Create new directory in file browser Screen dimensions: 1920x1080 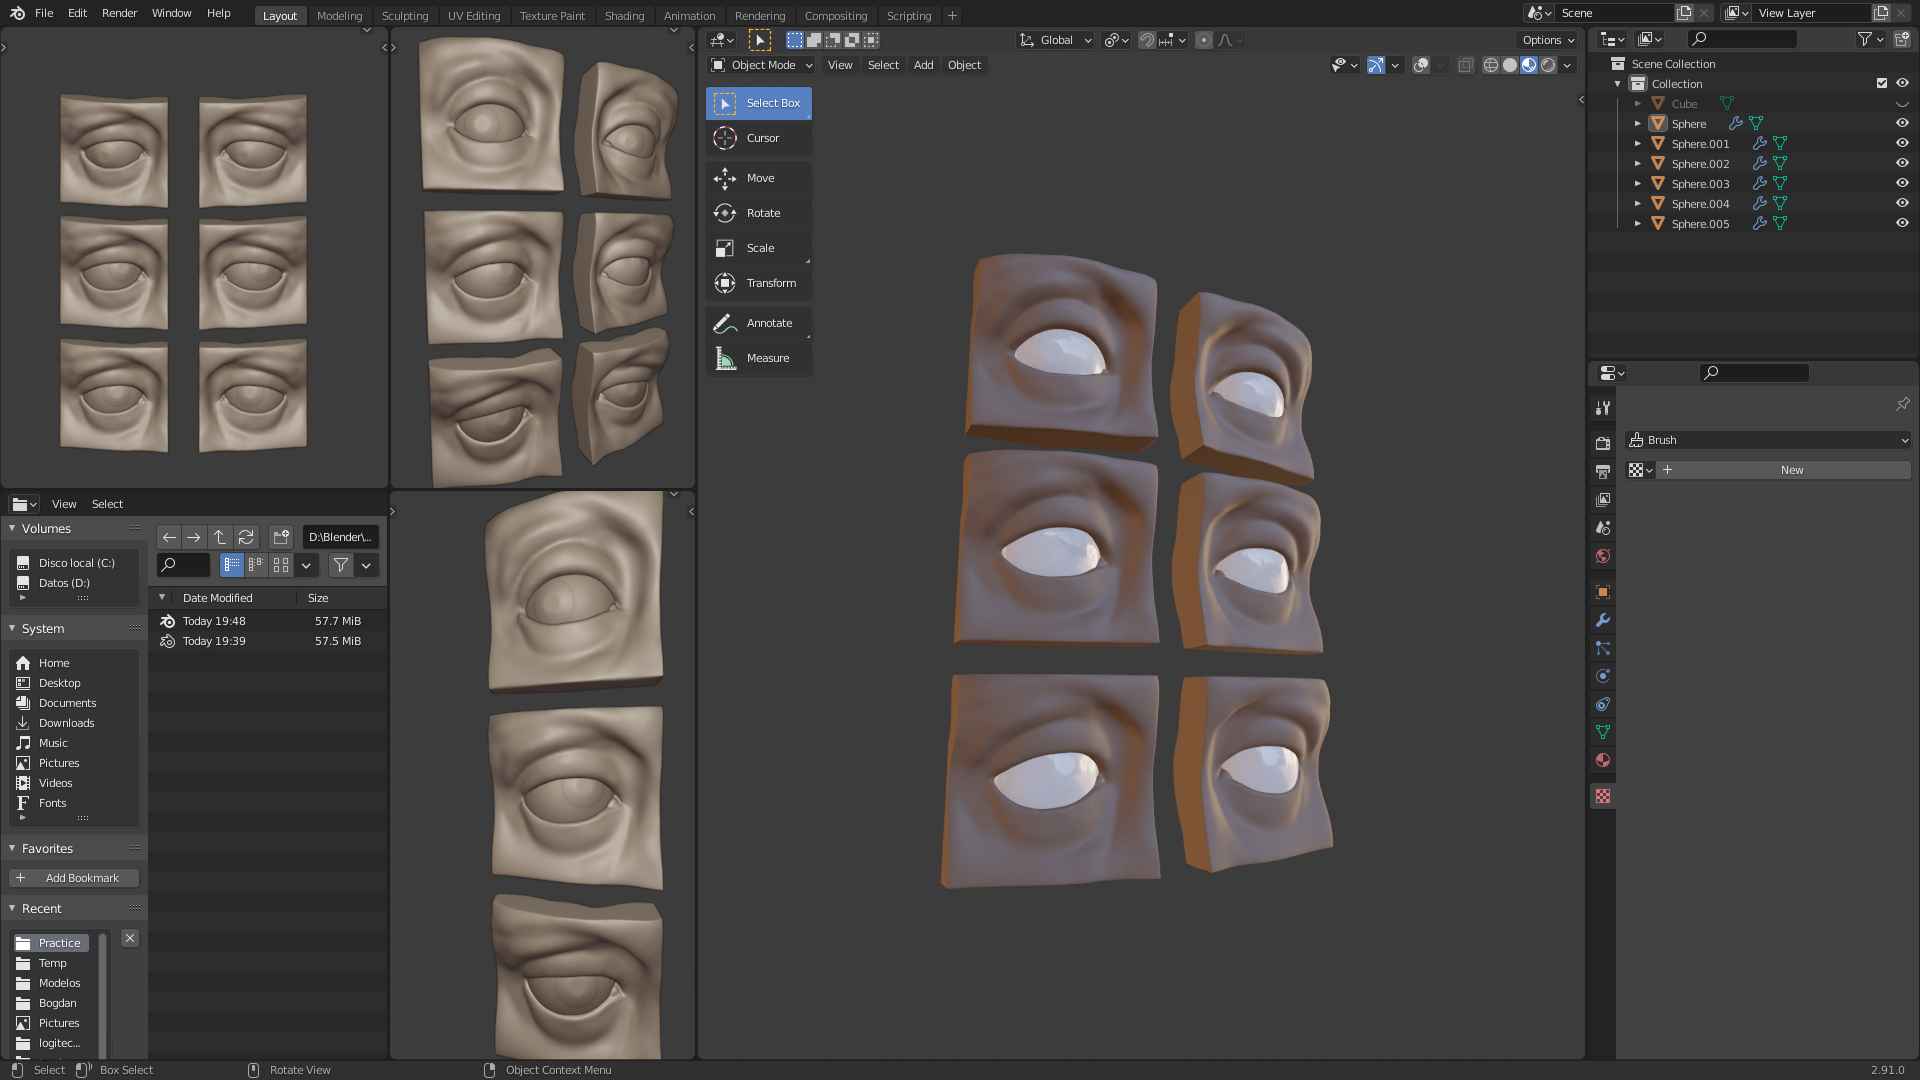(281, 537)
